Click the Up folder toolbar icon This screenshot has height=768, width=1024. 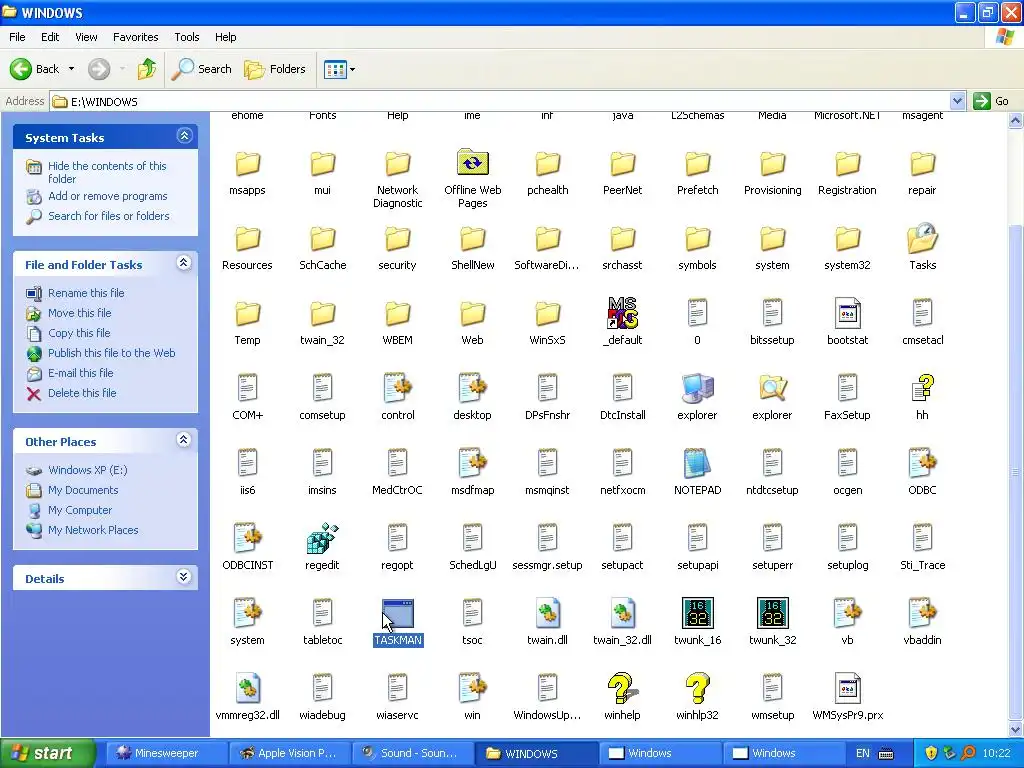pos(146,69)
